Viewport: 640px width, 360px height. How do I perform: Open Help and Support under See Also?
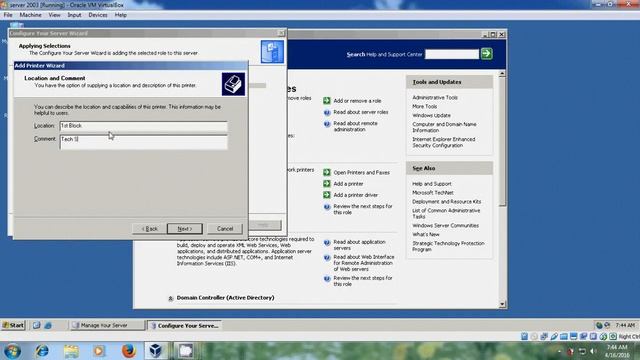[x=432, y=184]
